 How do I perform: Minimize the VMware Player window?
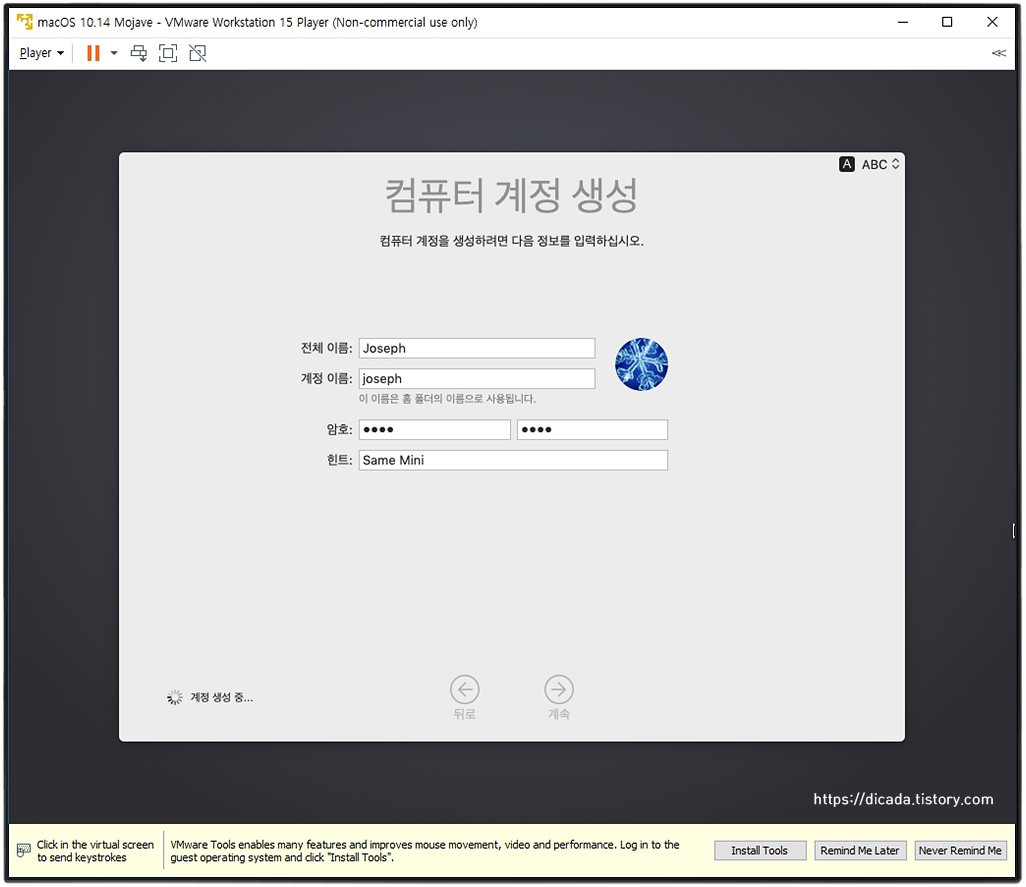coord(903,22)
